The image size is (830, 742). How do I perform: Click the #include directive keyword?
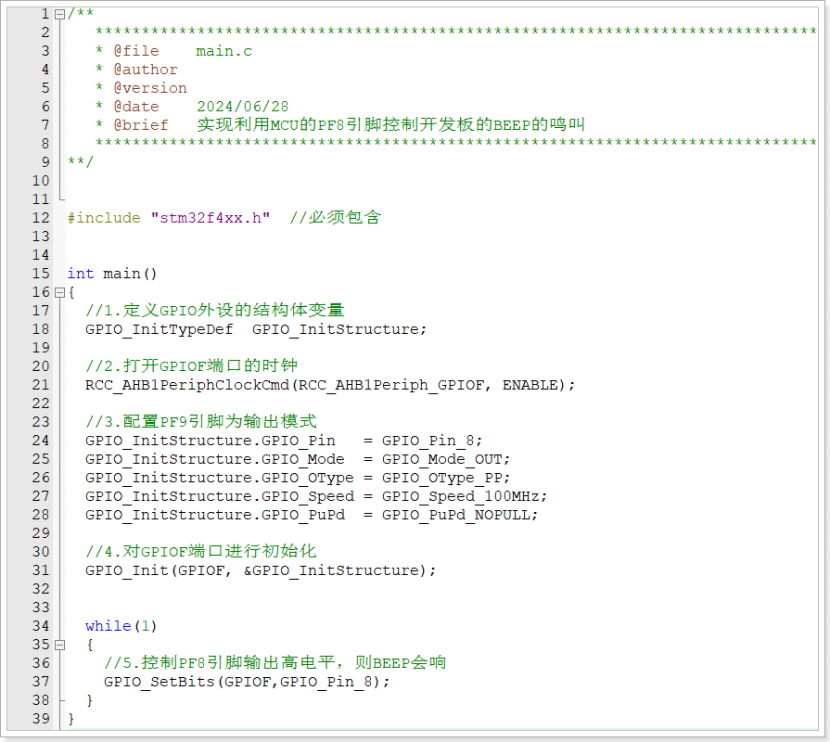[x=104, y=218]
